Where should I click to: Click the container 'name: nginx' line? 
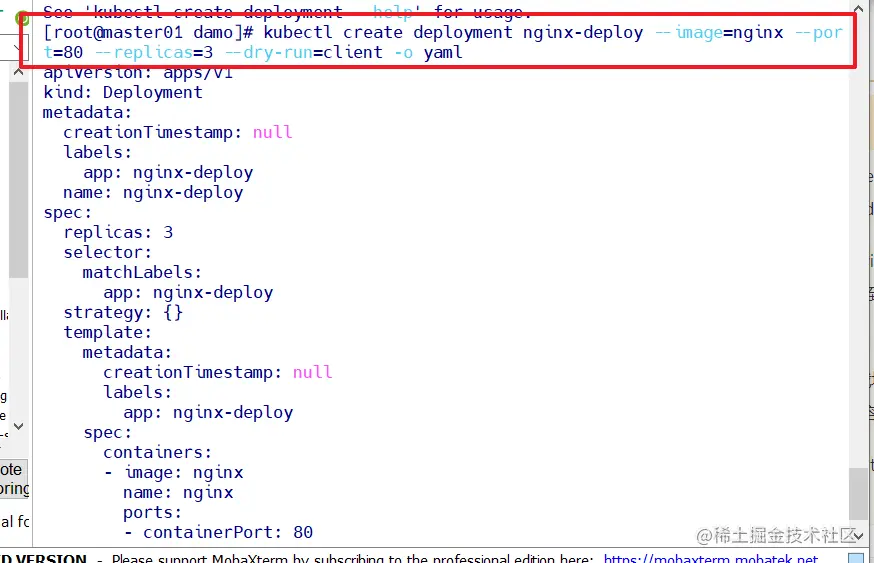tap(178, 492)
